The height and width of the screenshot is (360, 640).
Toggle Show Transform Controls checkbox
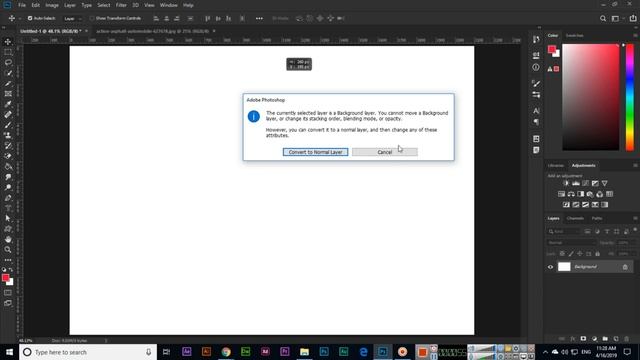(x=92, y=18)
